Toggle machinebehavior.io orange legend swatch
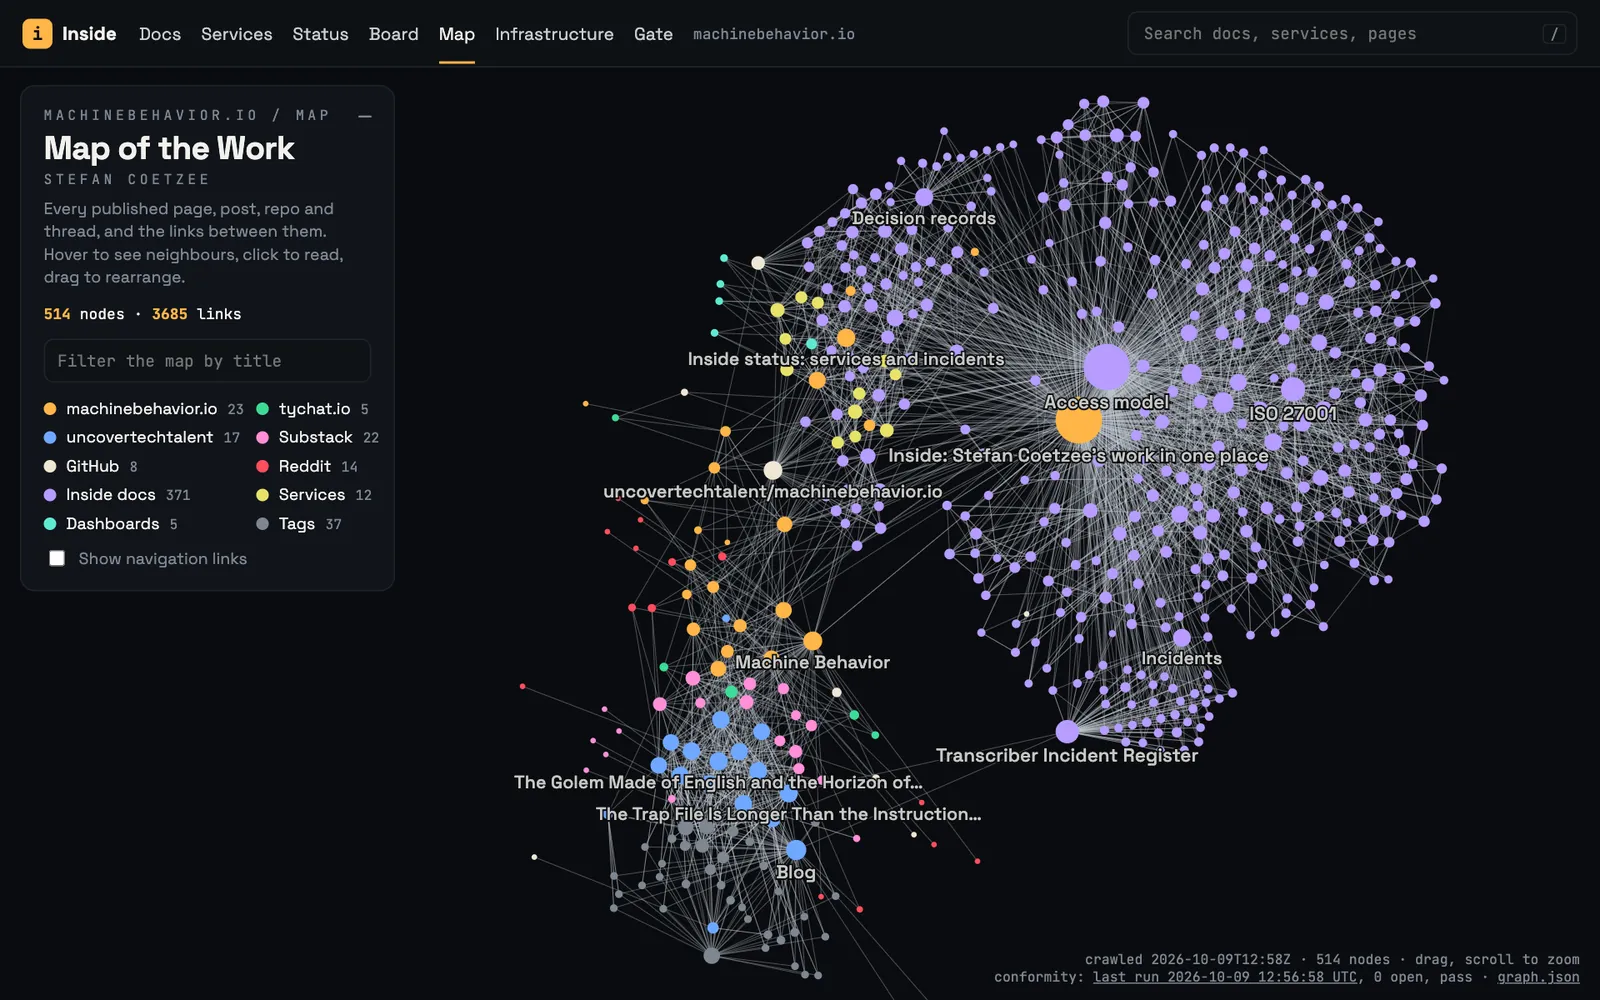The width and height of the screenshot is (1600, 1000). tap(50, 409)
